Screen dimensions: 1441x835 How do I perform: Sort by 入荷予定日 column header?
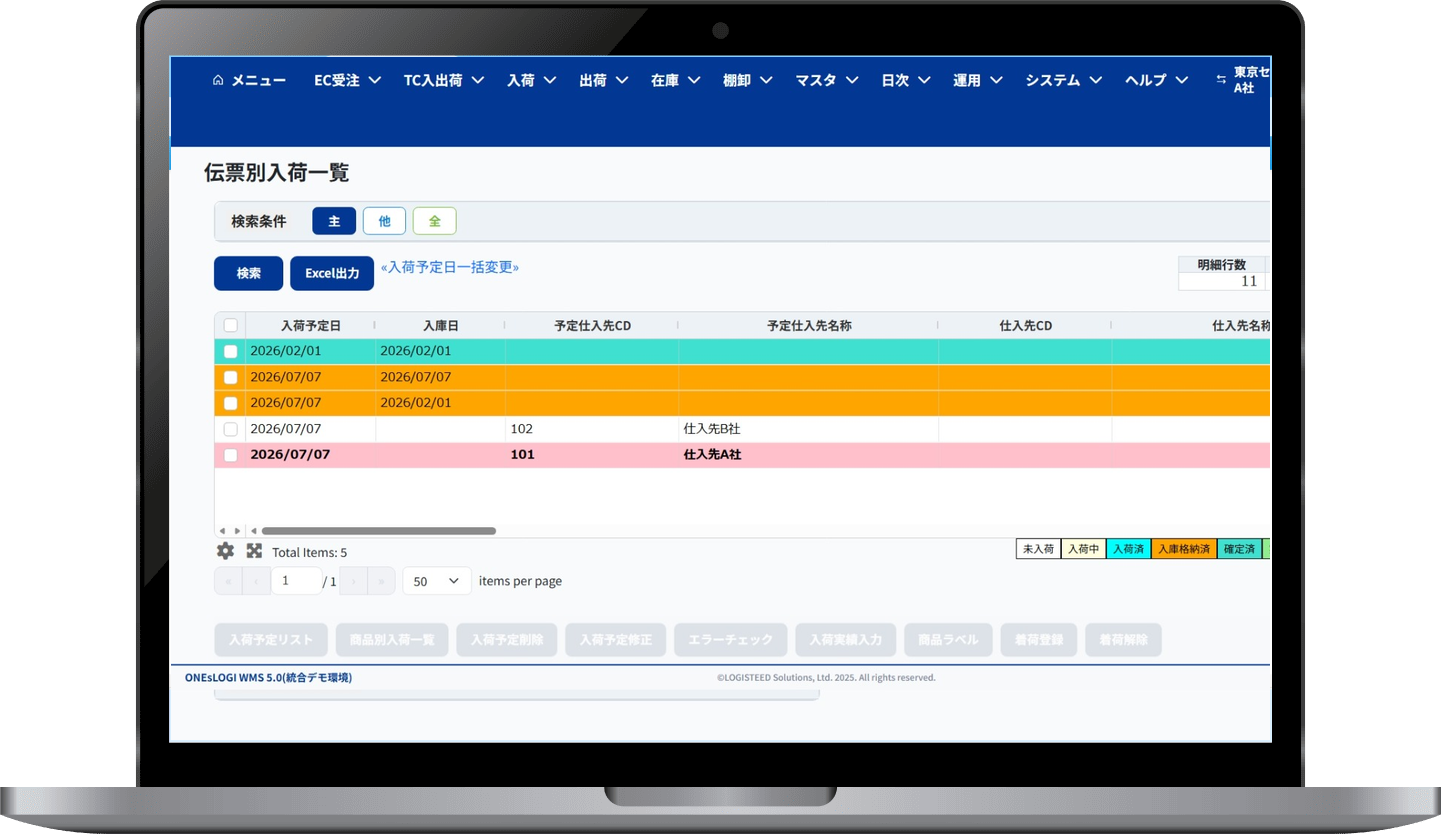coord(310,326)
